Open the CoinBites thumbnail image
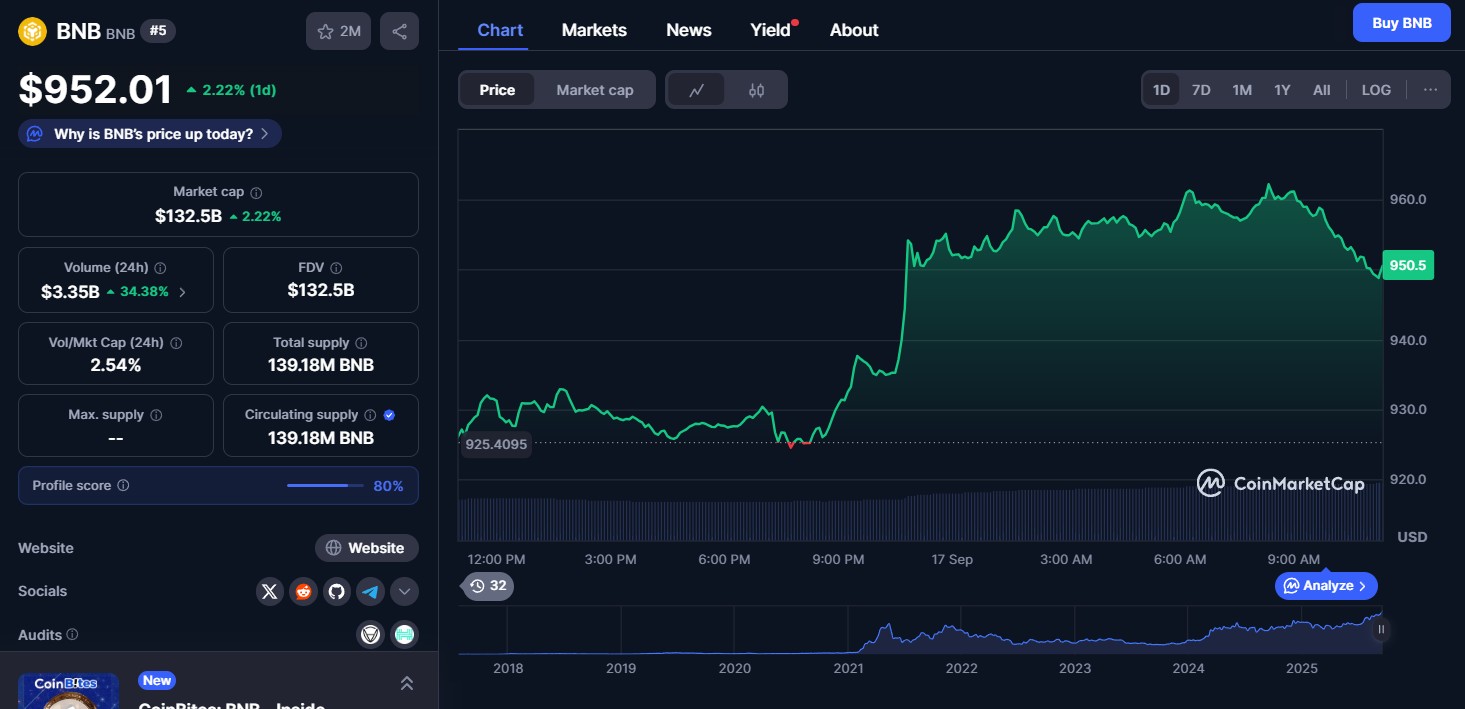Screen dimensions: 1465x709 [68, 691]
